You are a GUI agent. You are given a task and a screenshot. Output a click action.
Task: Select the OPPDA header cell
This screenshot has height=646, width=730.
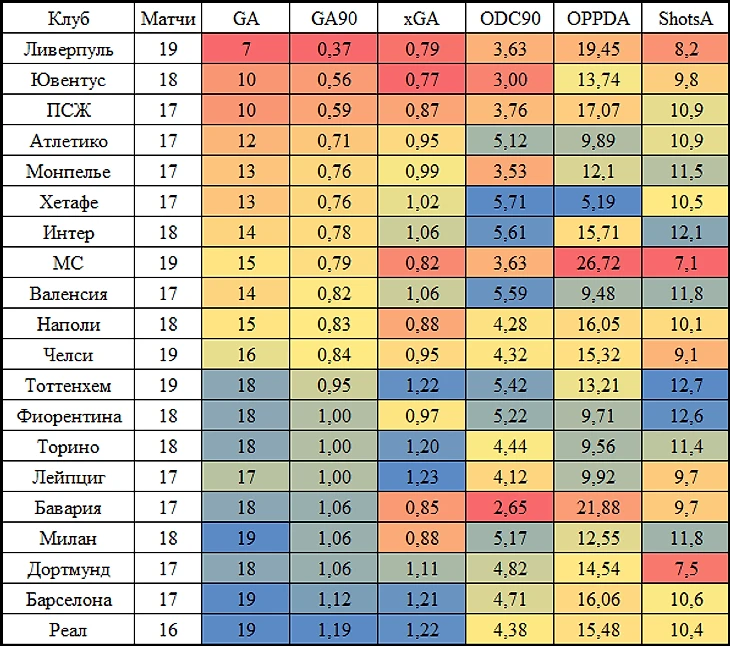(598, 18)
